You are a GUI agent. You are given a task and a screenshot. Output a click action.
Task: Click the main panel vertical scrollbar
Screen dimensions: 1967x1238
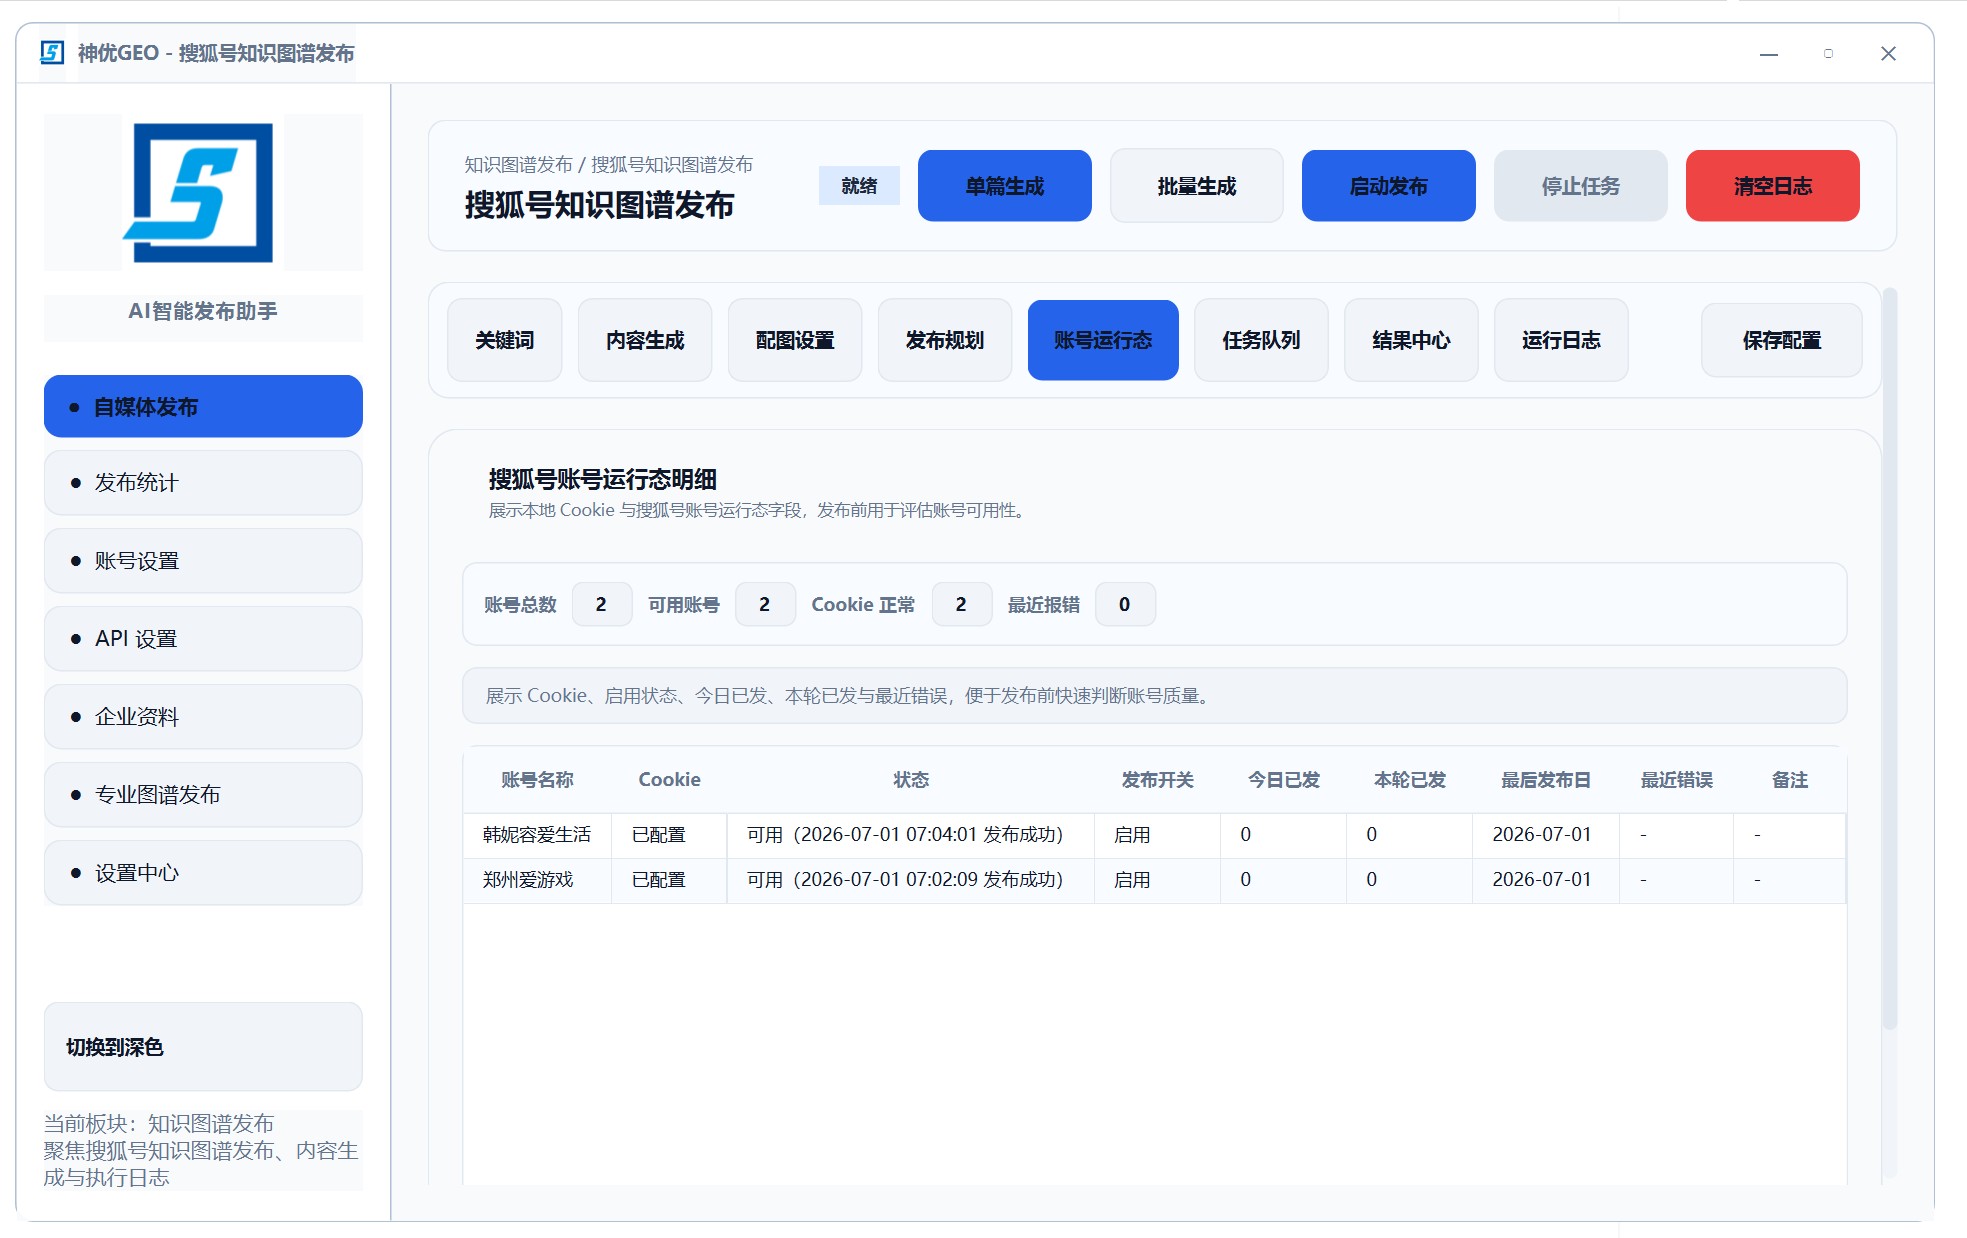tap(1889, 660)
